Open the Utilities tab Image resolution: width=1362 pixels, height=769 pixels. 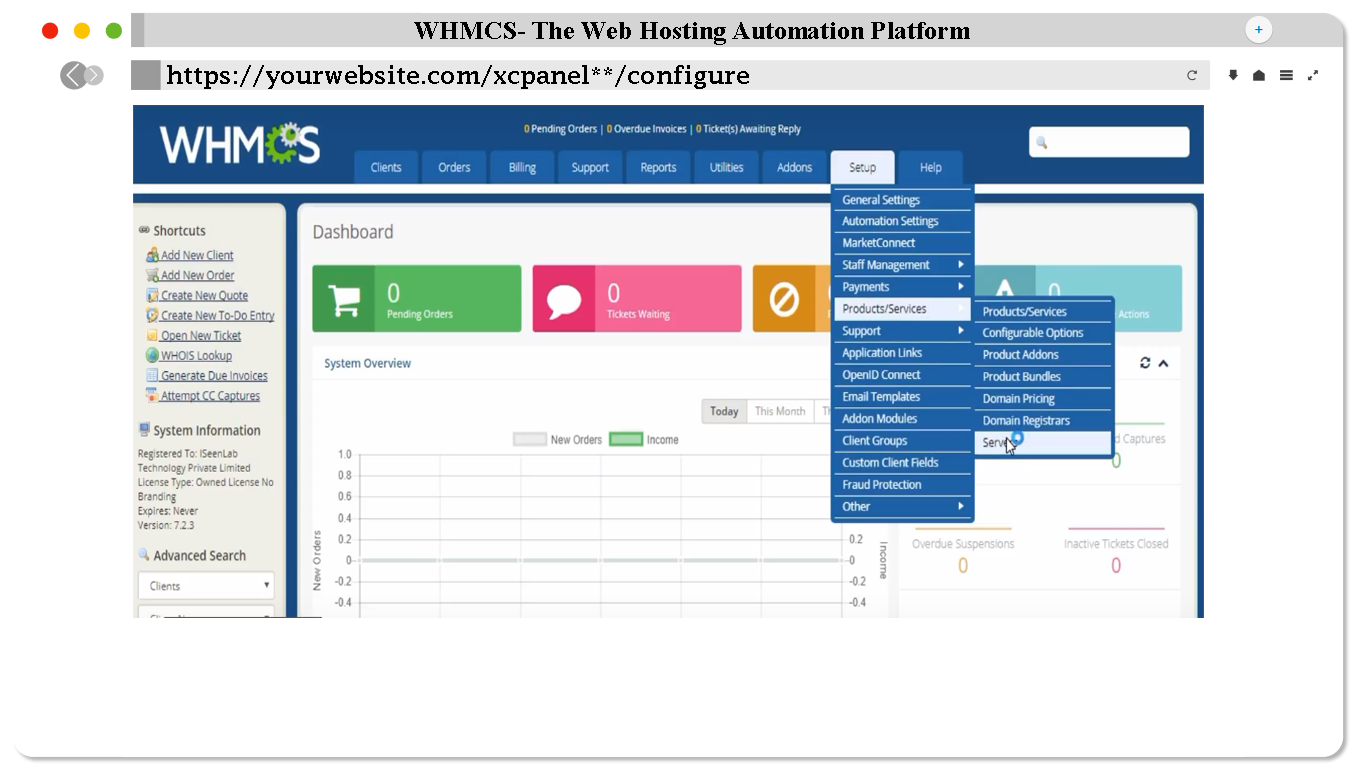pos(726,167)
